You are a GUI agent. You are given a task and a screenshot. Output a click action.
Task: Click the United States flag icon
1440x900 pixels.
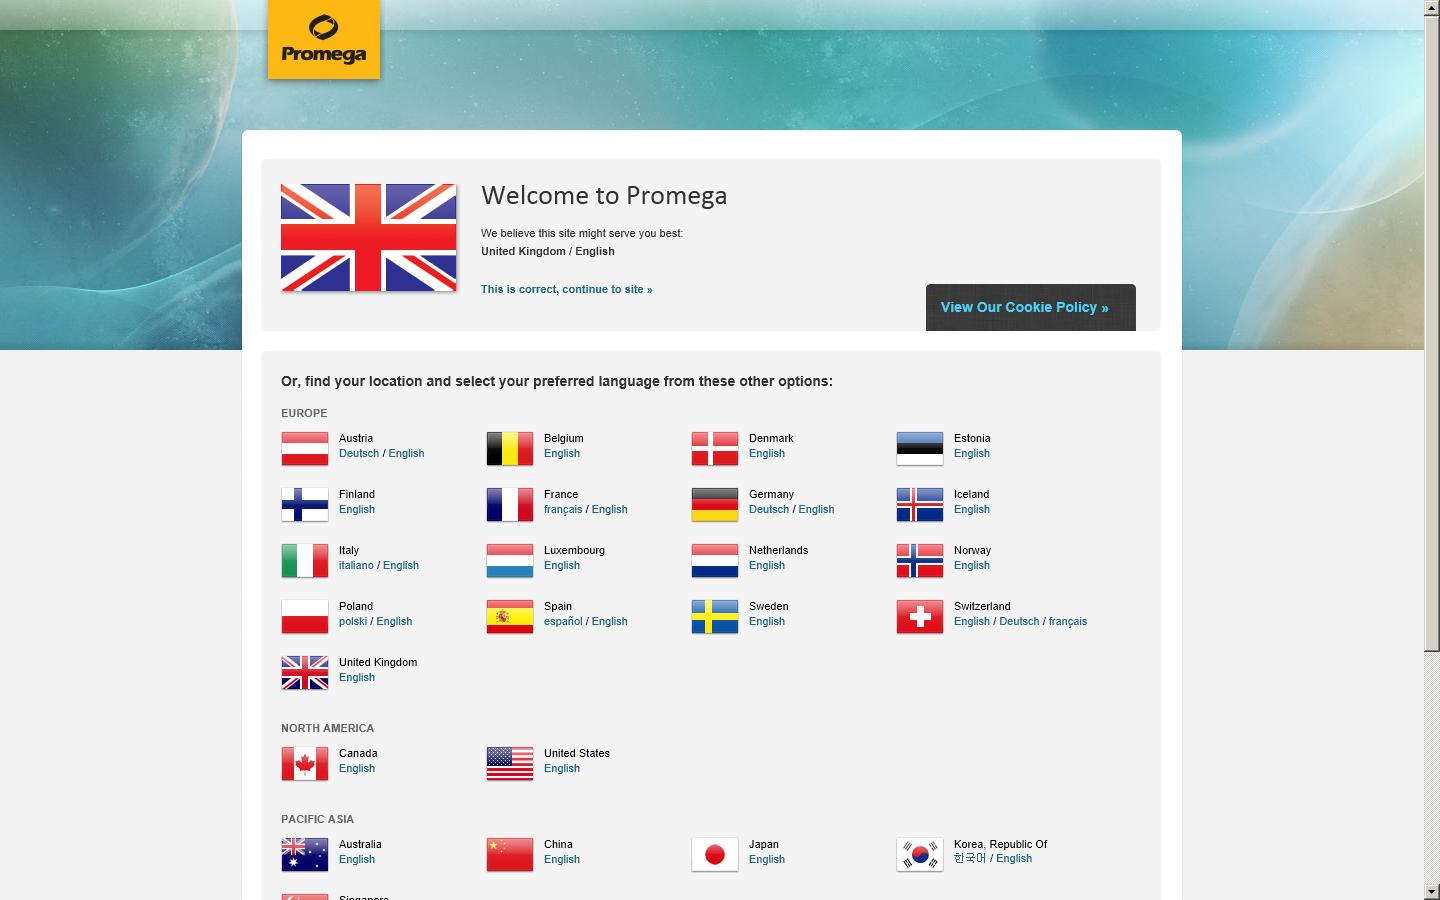tap(509, 764)
